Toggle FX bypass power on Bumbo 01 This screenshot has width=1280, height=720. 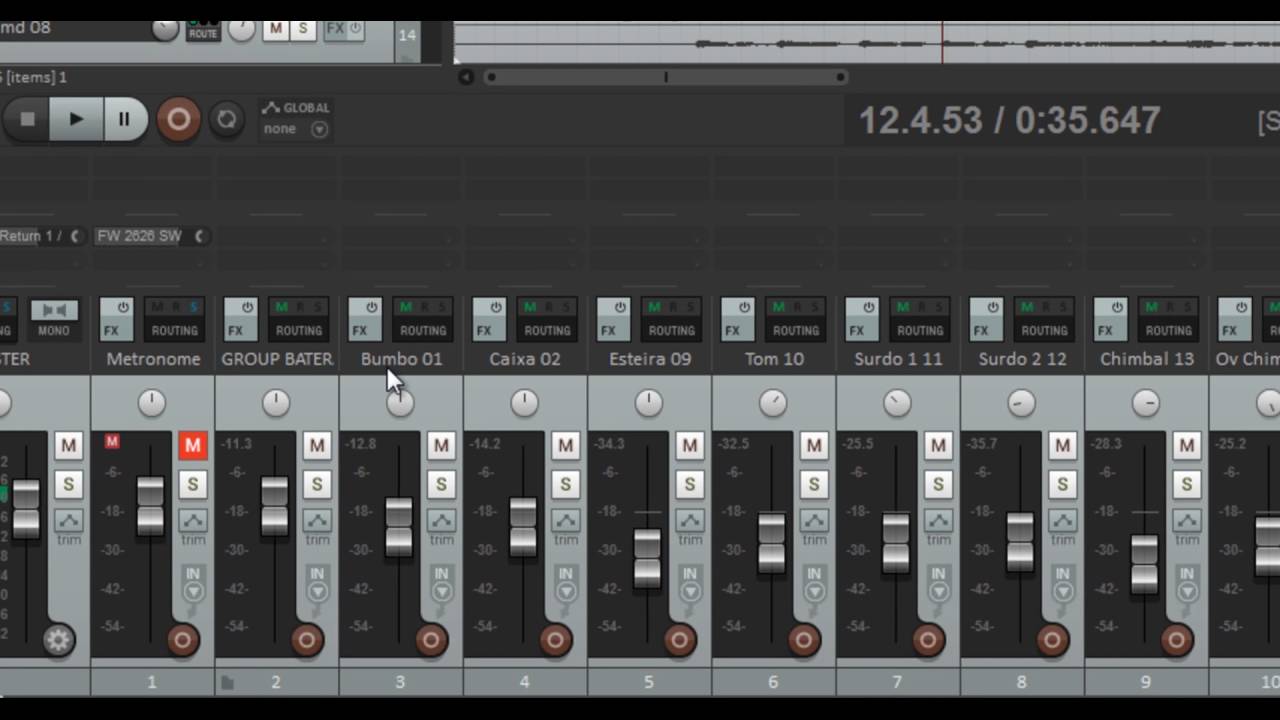tap(371, 308)
